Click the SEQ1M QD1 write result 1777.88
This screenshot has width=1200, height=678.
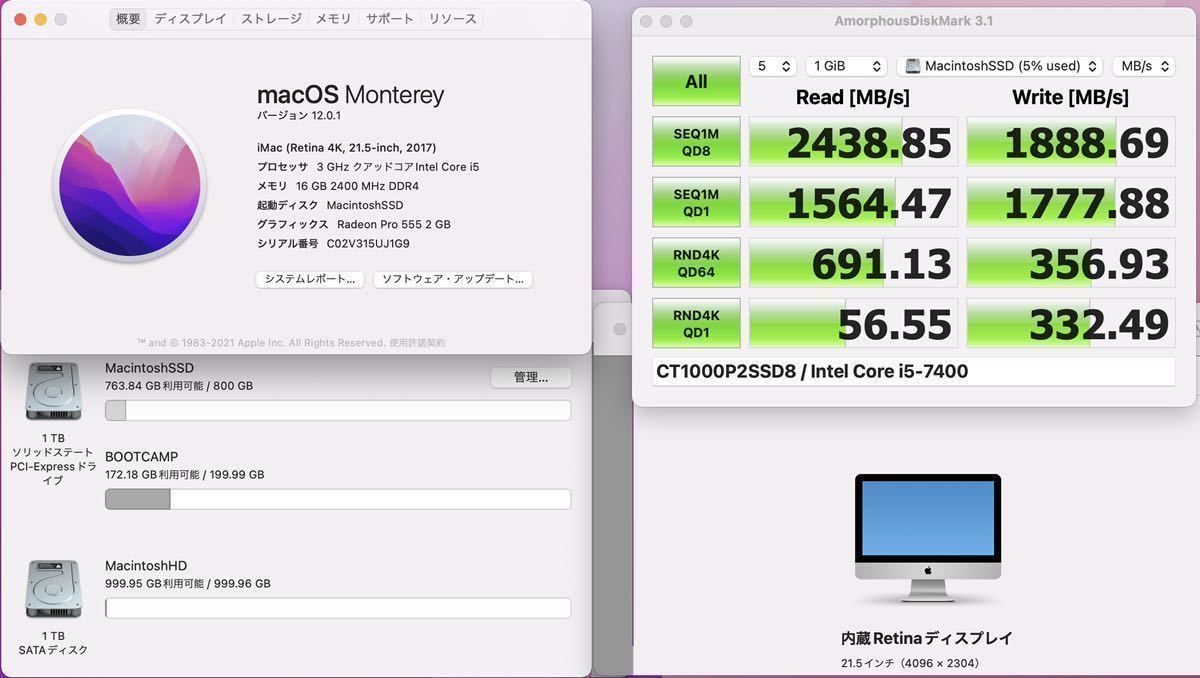pyautogui.click(x=1071, y=203)
